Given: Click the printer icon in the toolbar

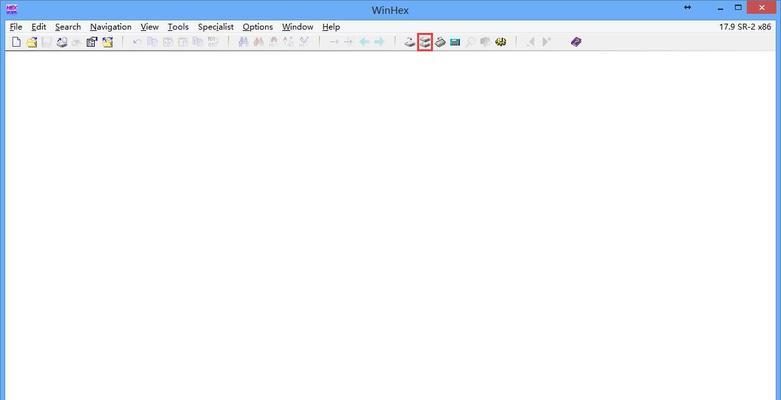Looking at the screenshot, I should point(62,42).
